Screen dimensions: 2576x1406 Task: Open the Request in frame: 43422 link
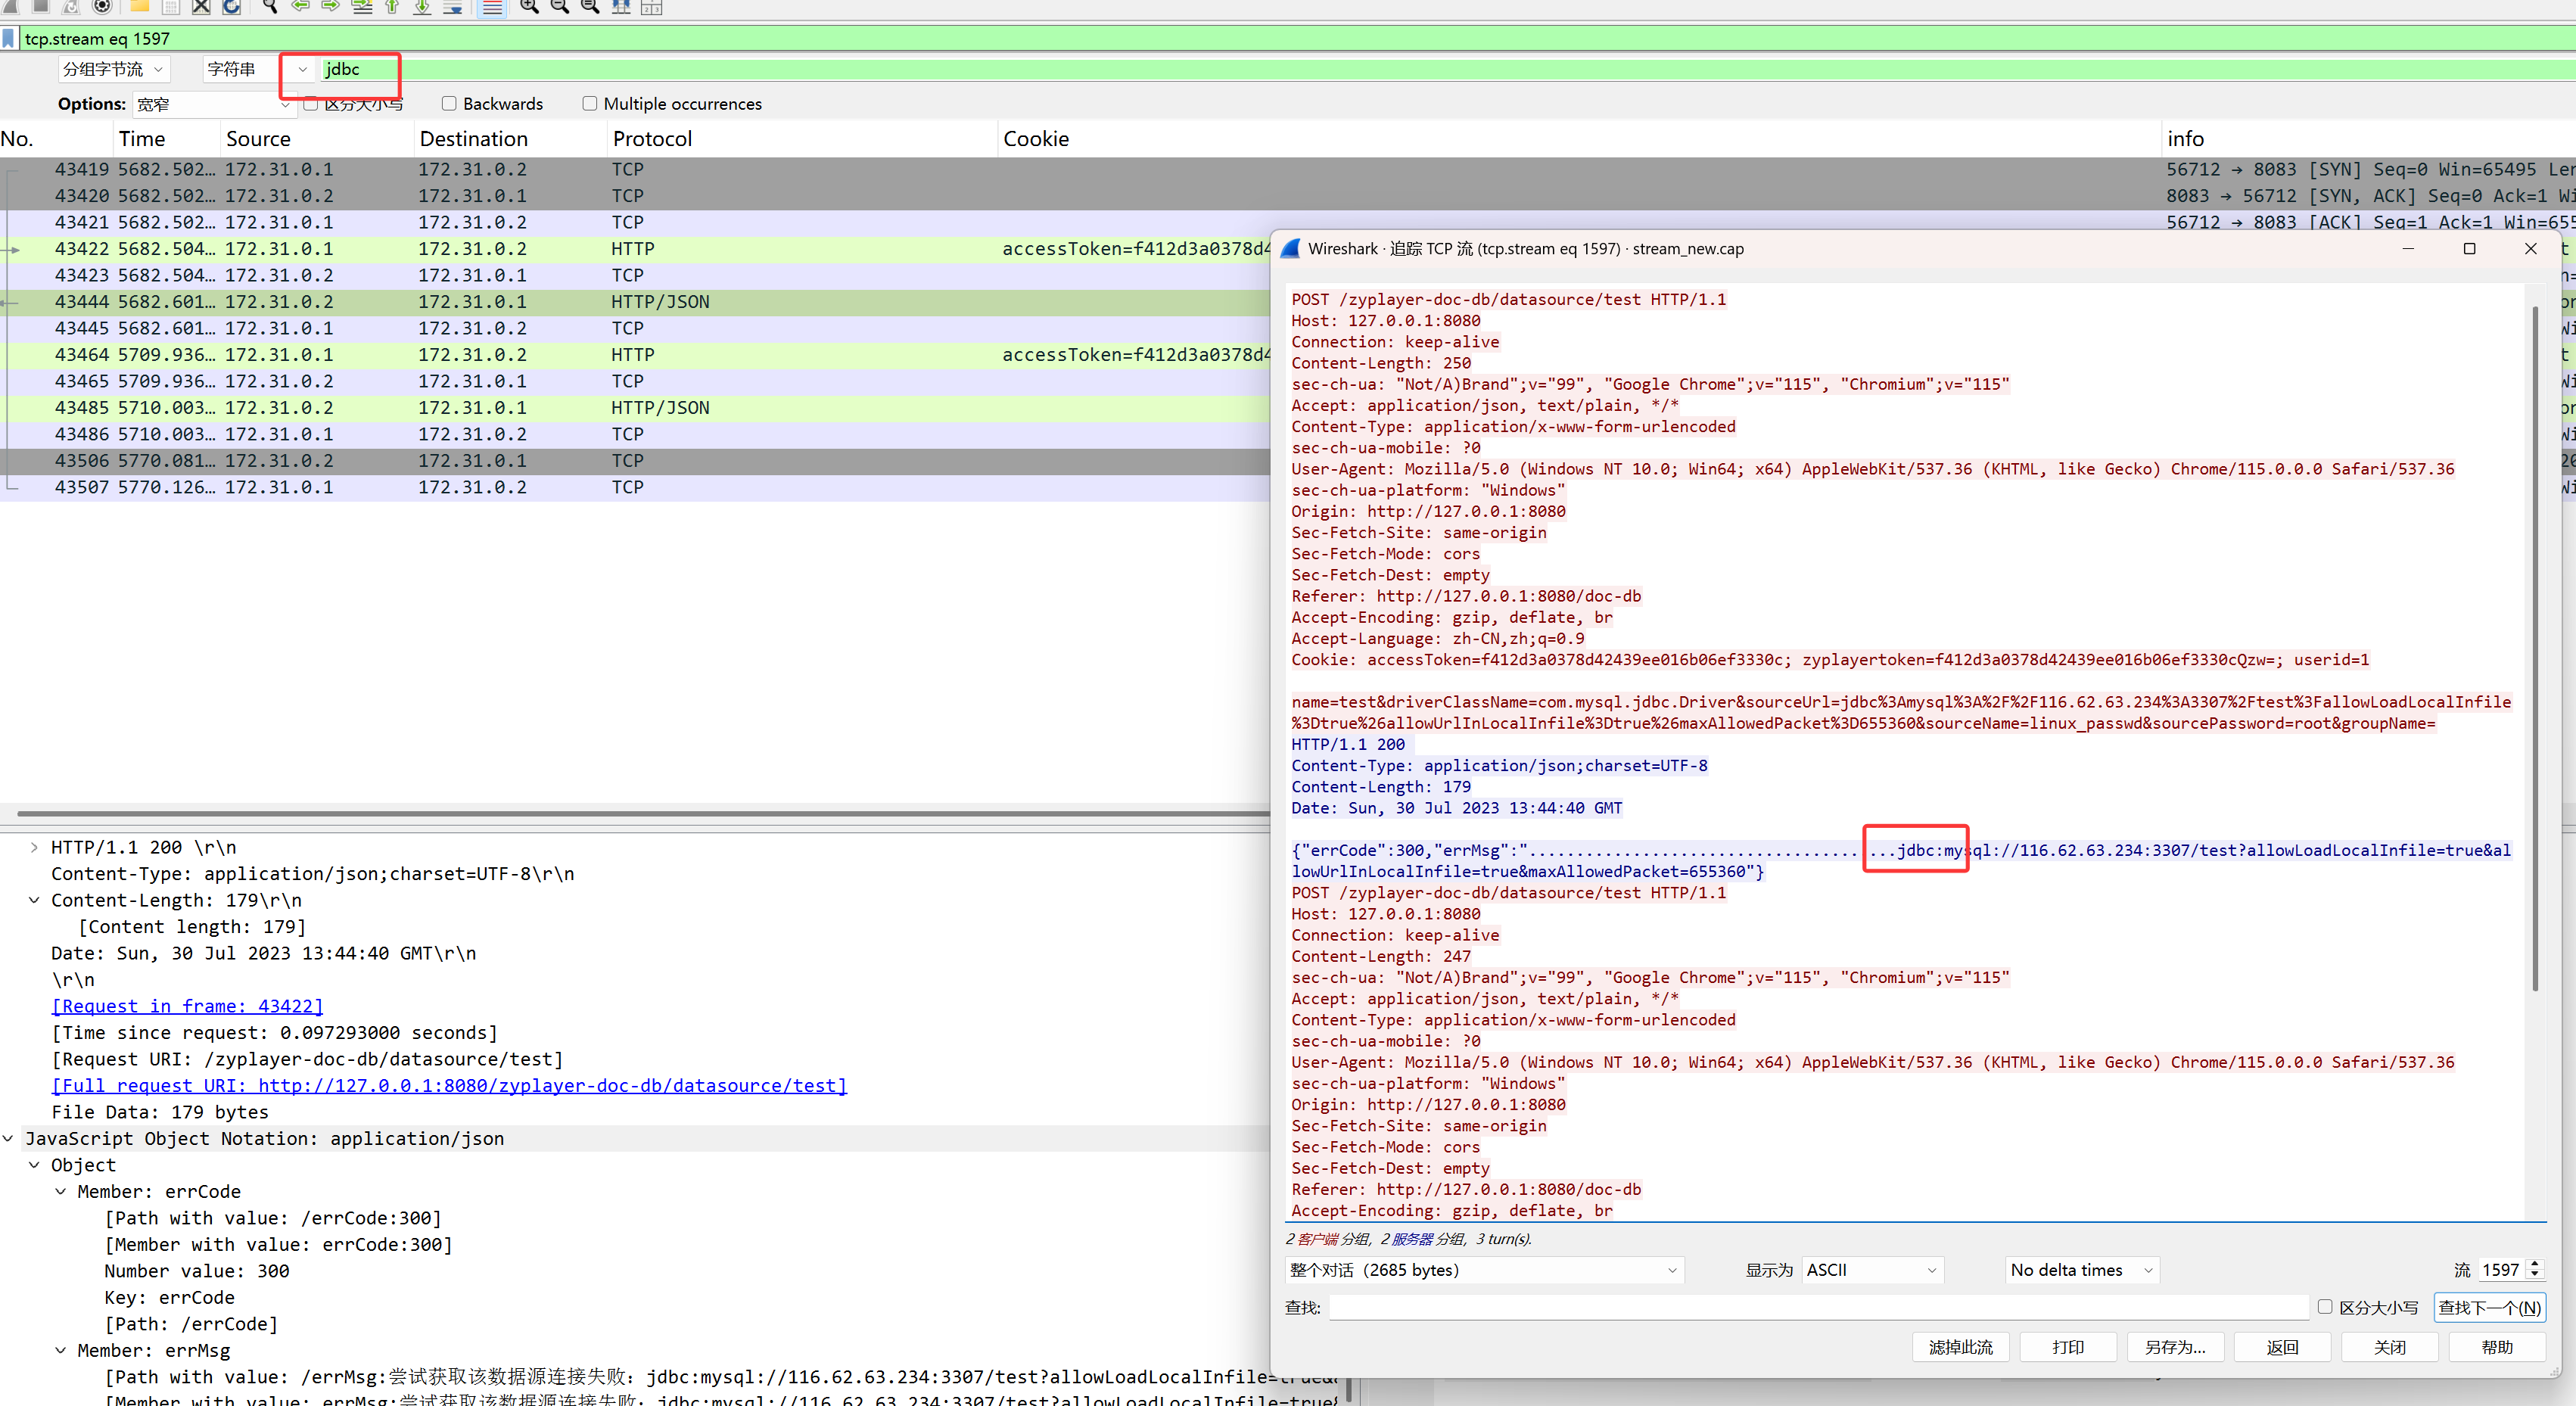pos(187,1006)
